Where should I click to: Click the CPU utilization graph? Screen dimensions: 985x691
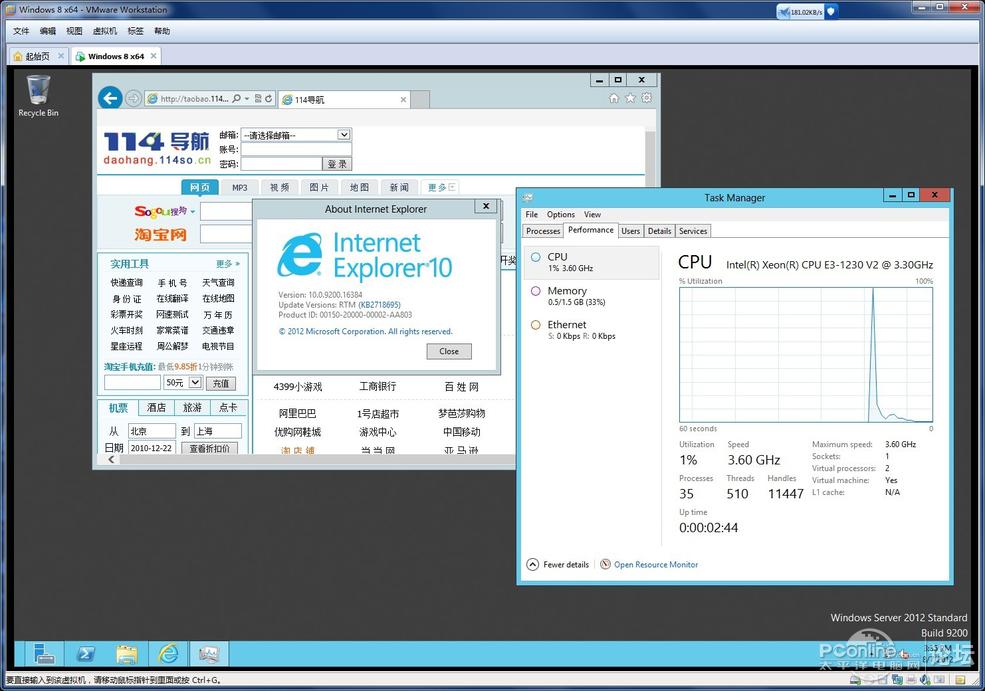(806, 355)
